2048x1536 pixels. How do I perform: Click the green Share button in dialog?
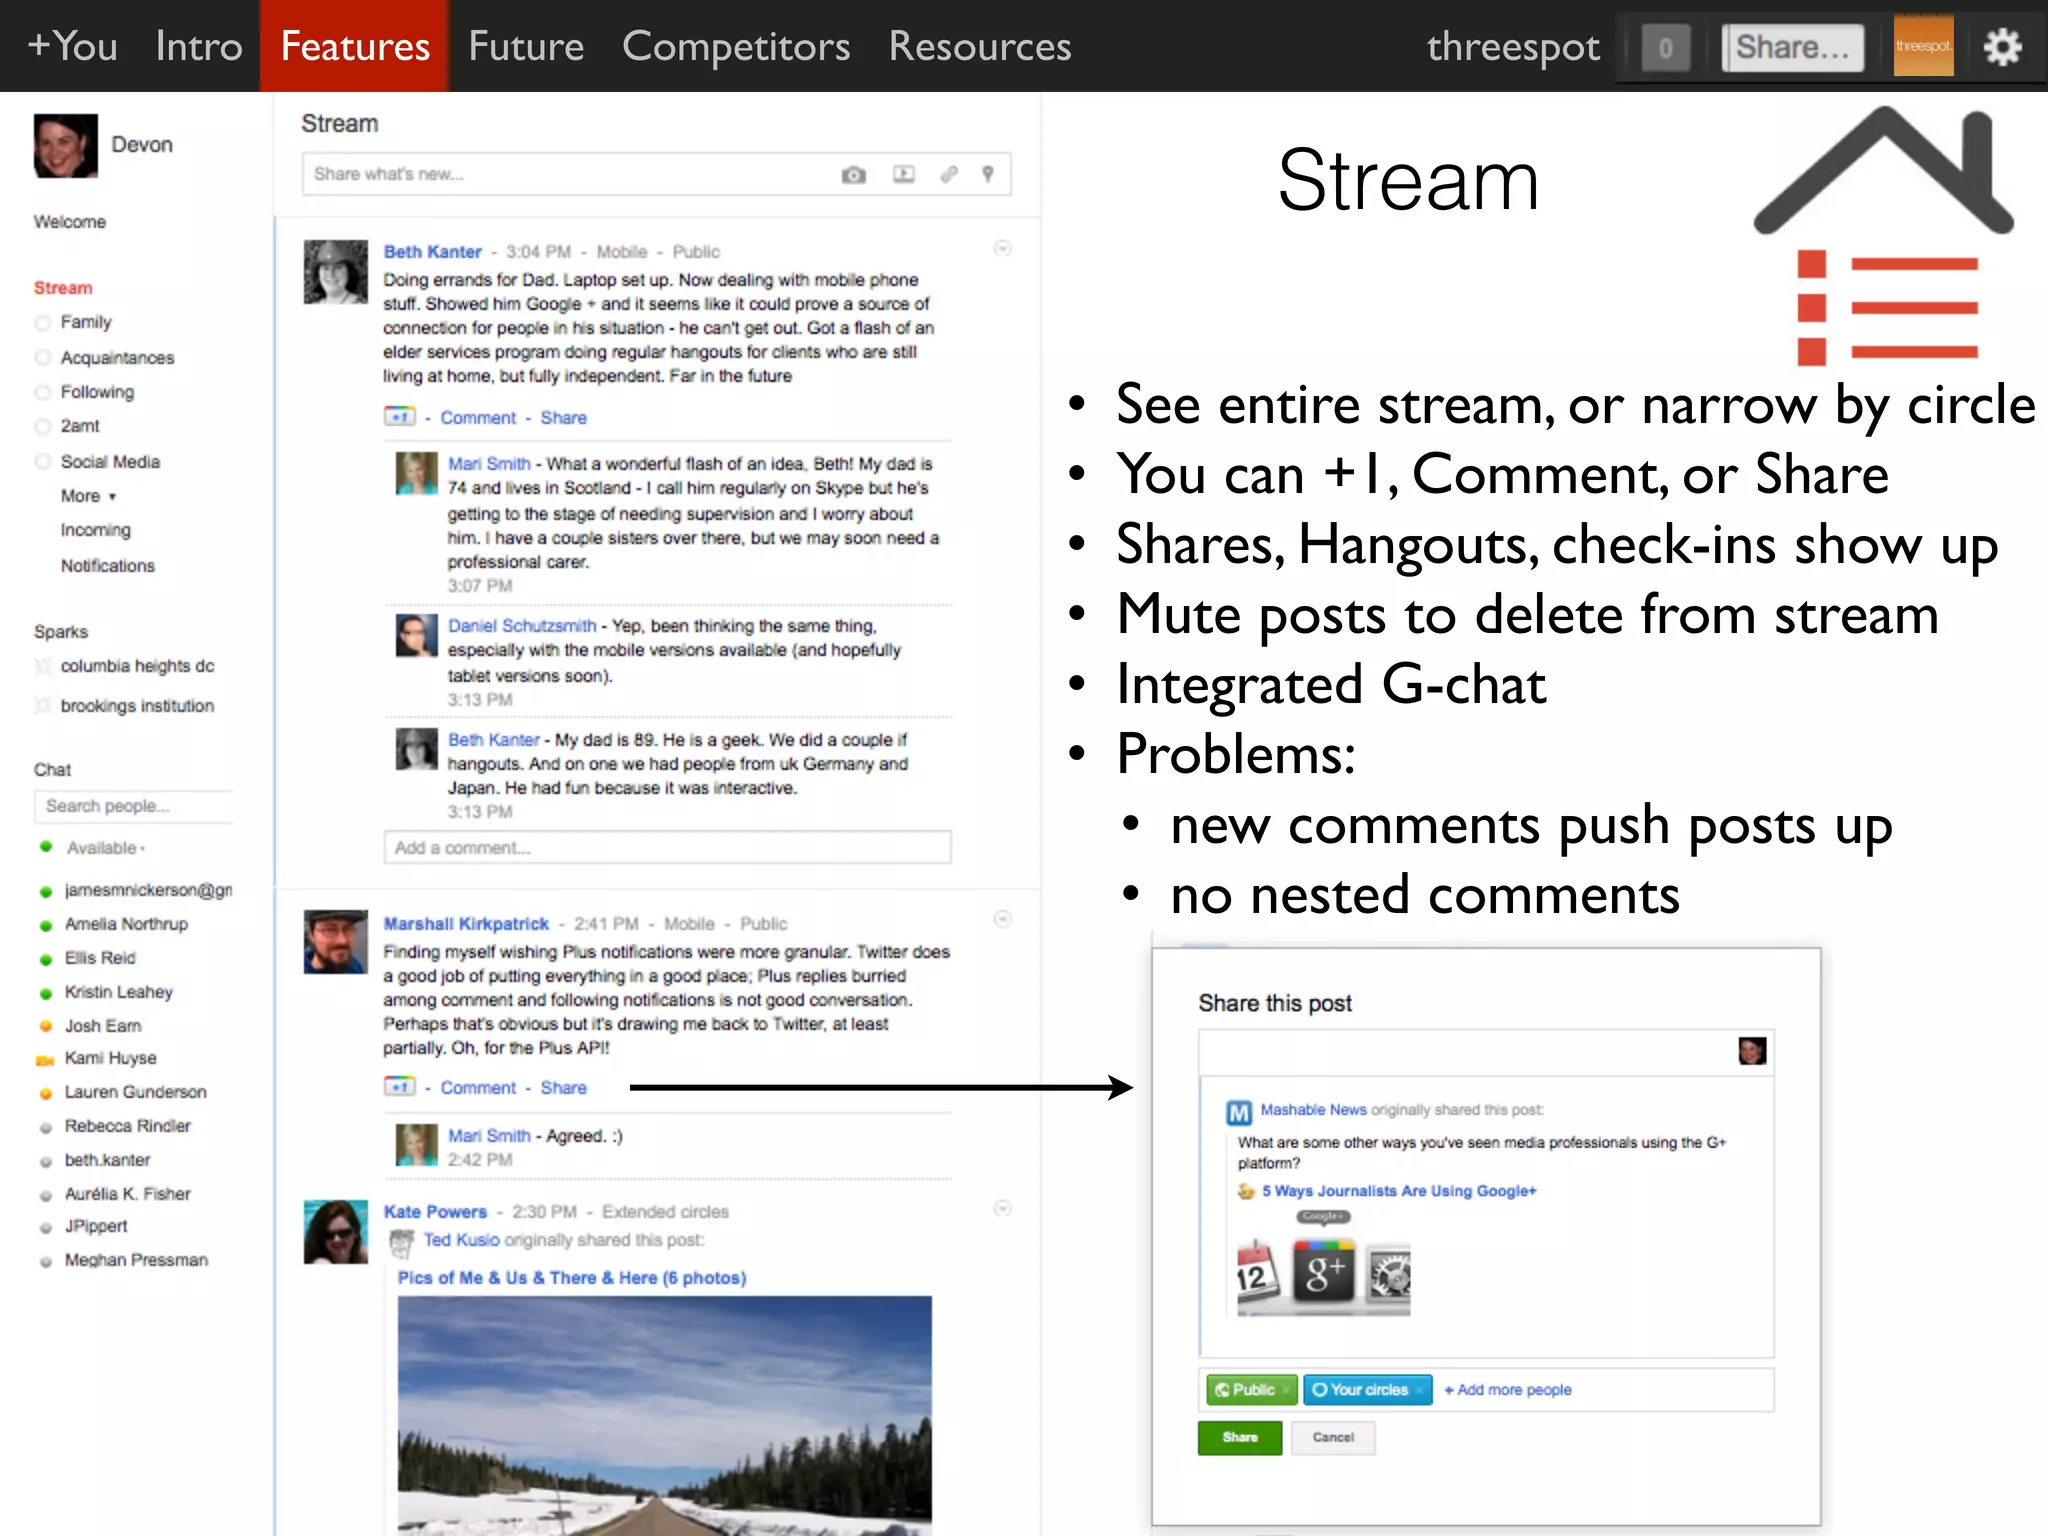click(x=1240, y=1437)
